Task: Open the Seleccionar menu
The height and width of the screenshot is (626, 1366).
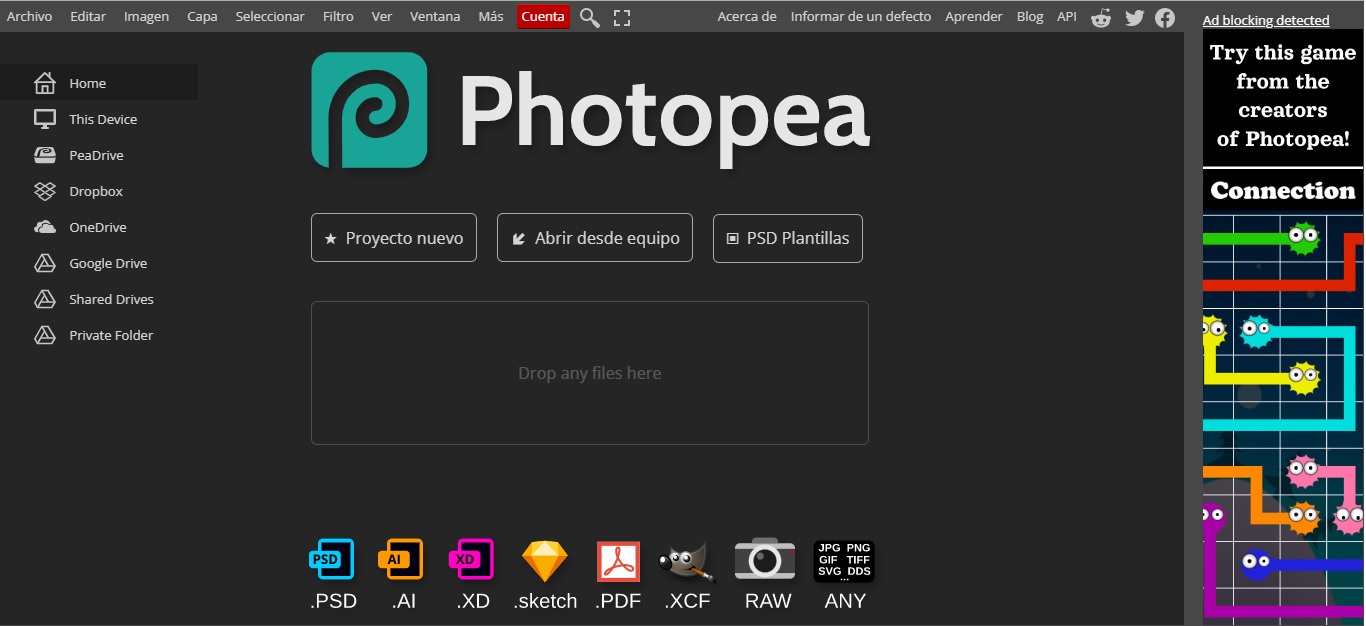Action: 270,16
